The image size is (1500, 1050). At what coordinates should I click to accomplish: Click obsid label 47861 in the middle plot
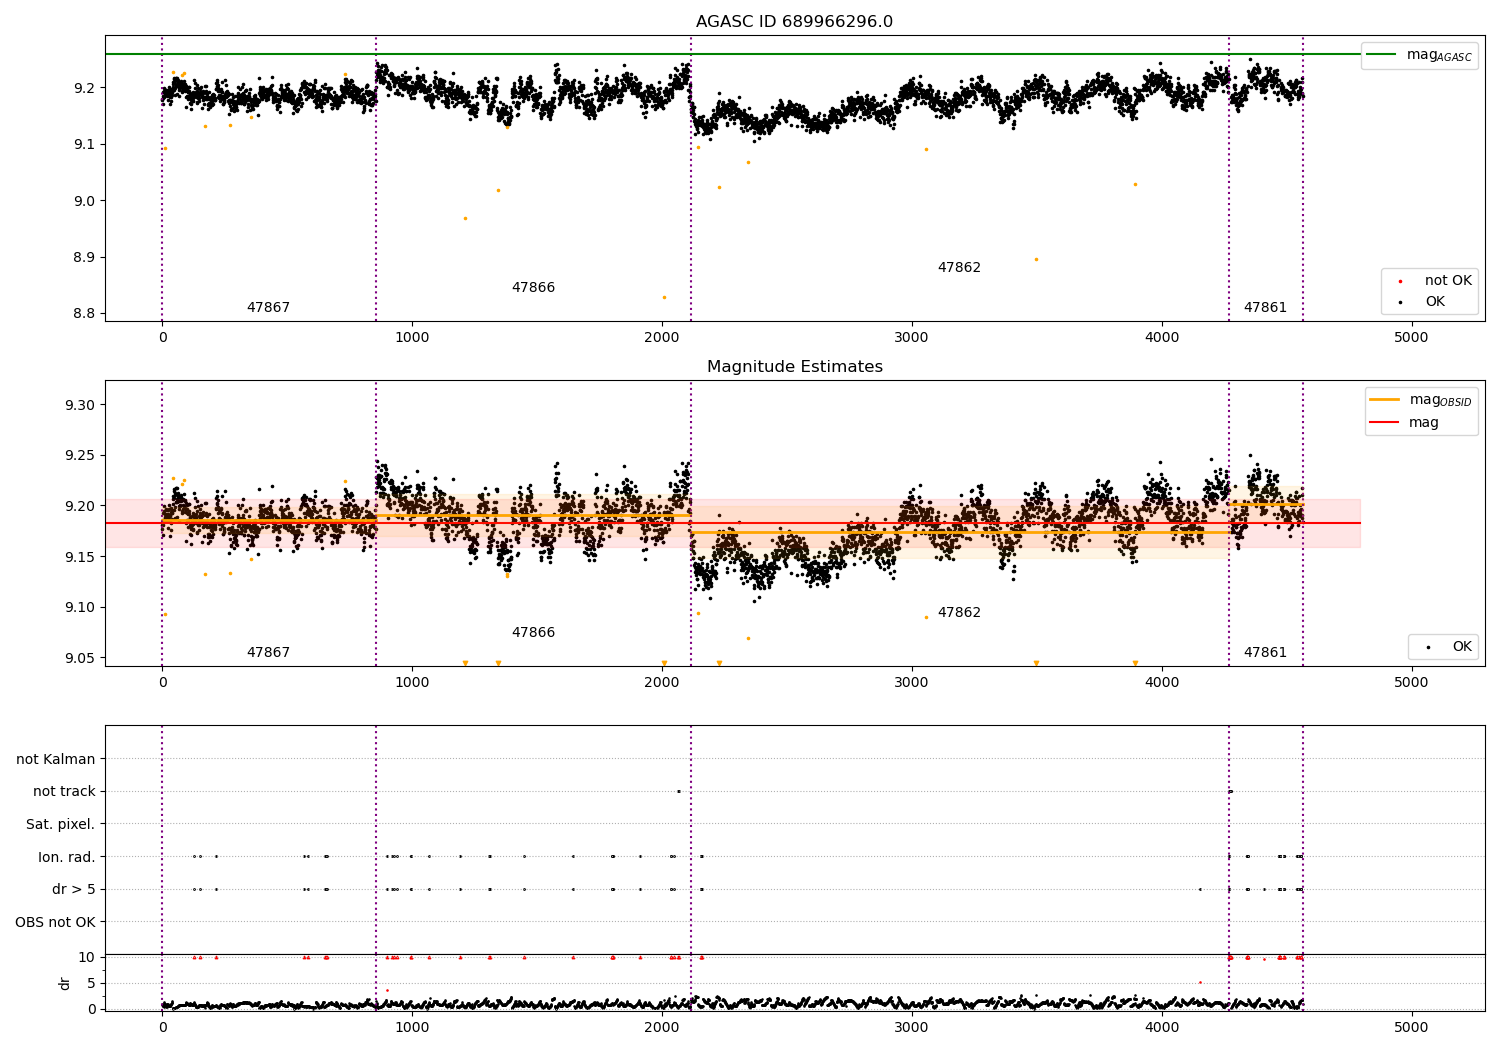(1265, 653)
